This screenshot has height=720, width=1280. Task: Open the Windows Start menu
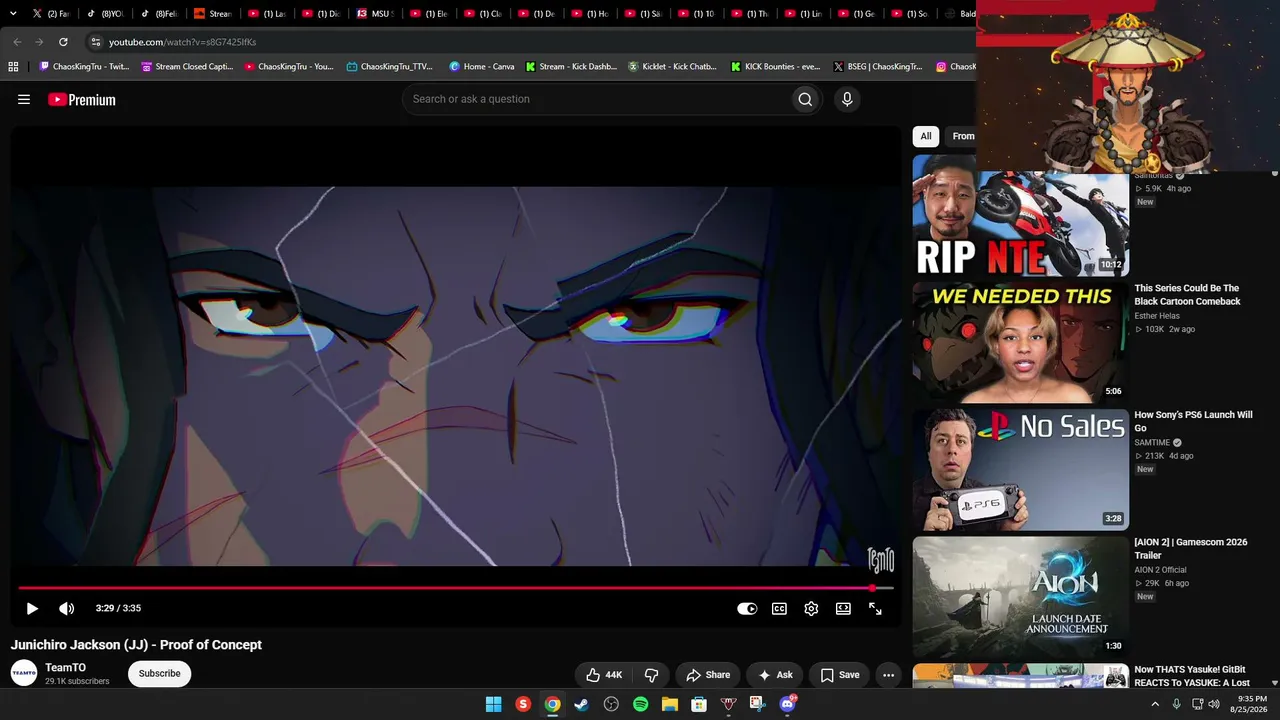pyautogui.click(x=493, y=704)
